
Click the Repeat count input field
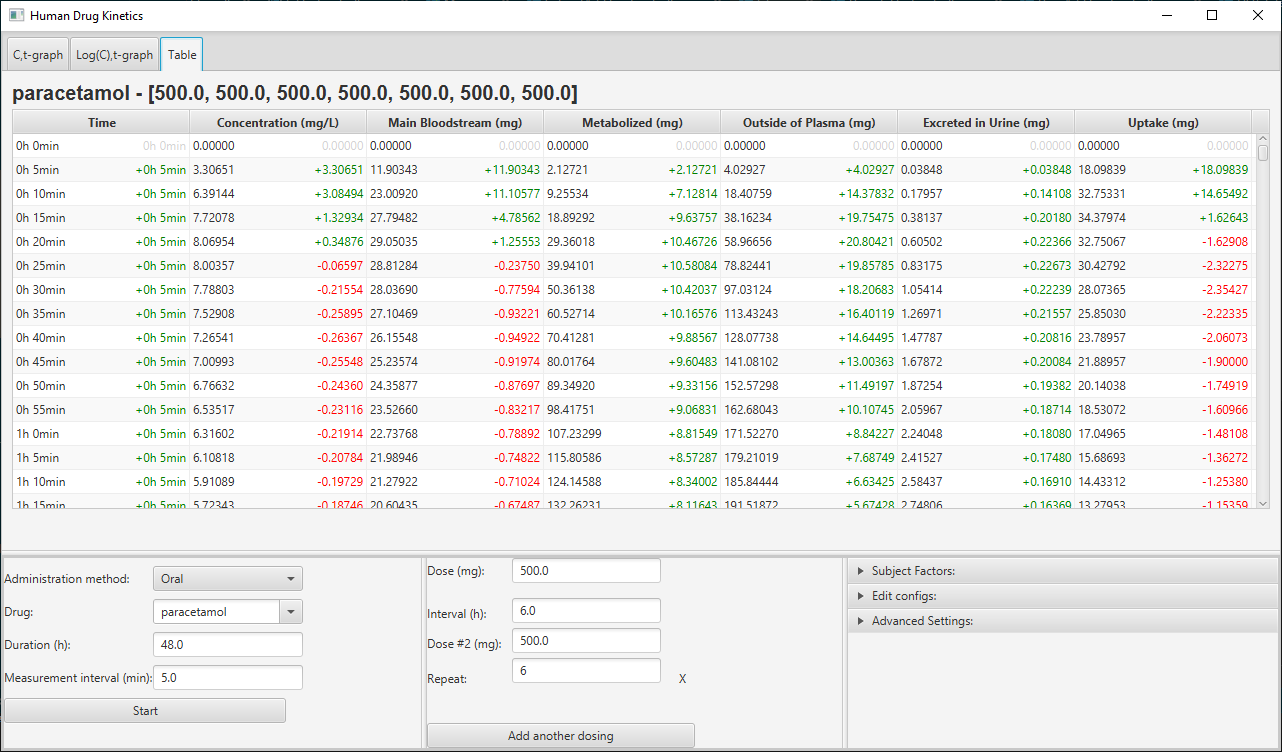[x=585, y=670]
